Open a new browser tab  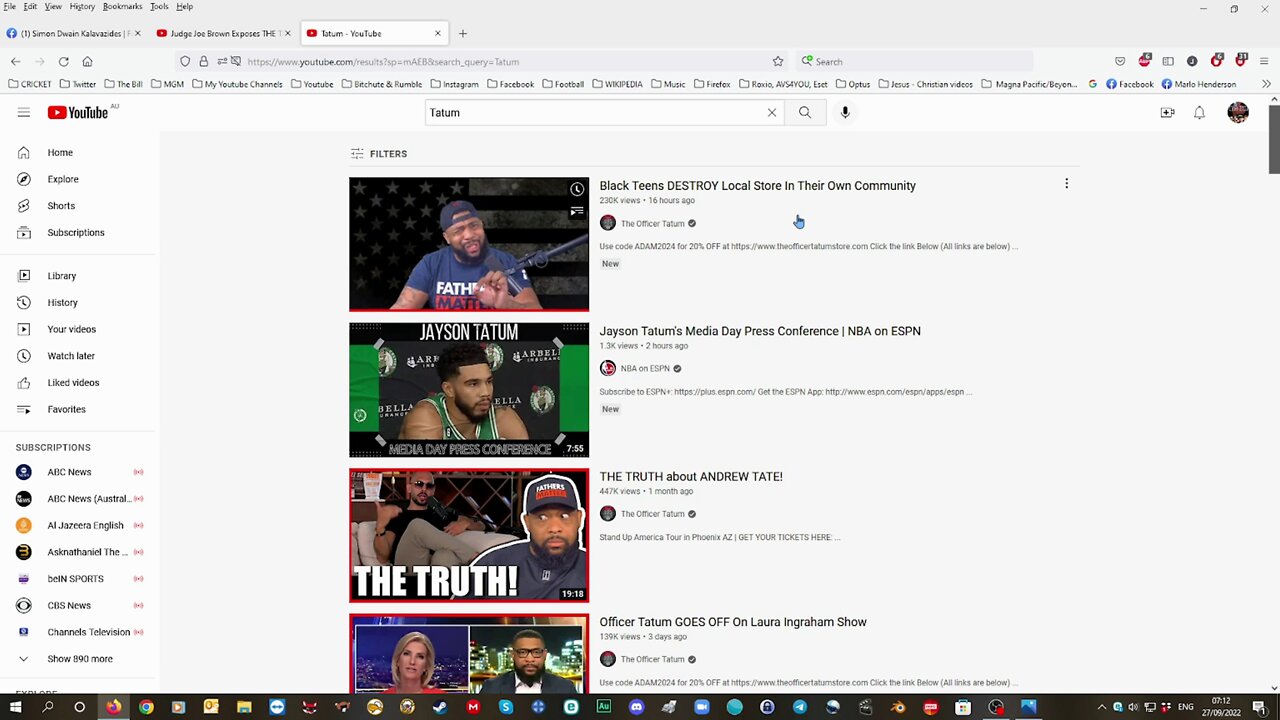[462, 33]
